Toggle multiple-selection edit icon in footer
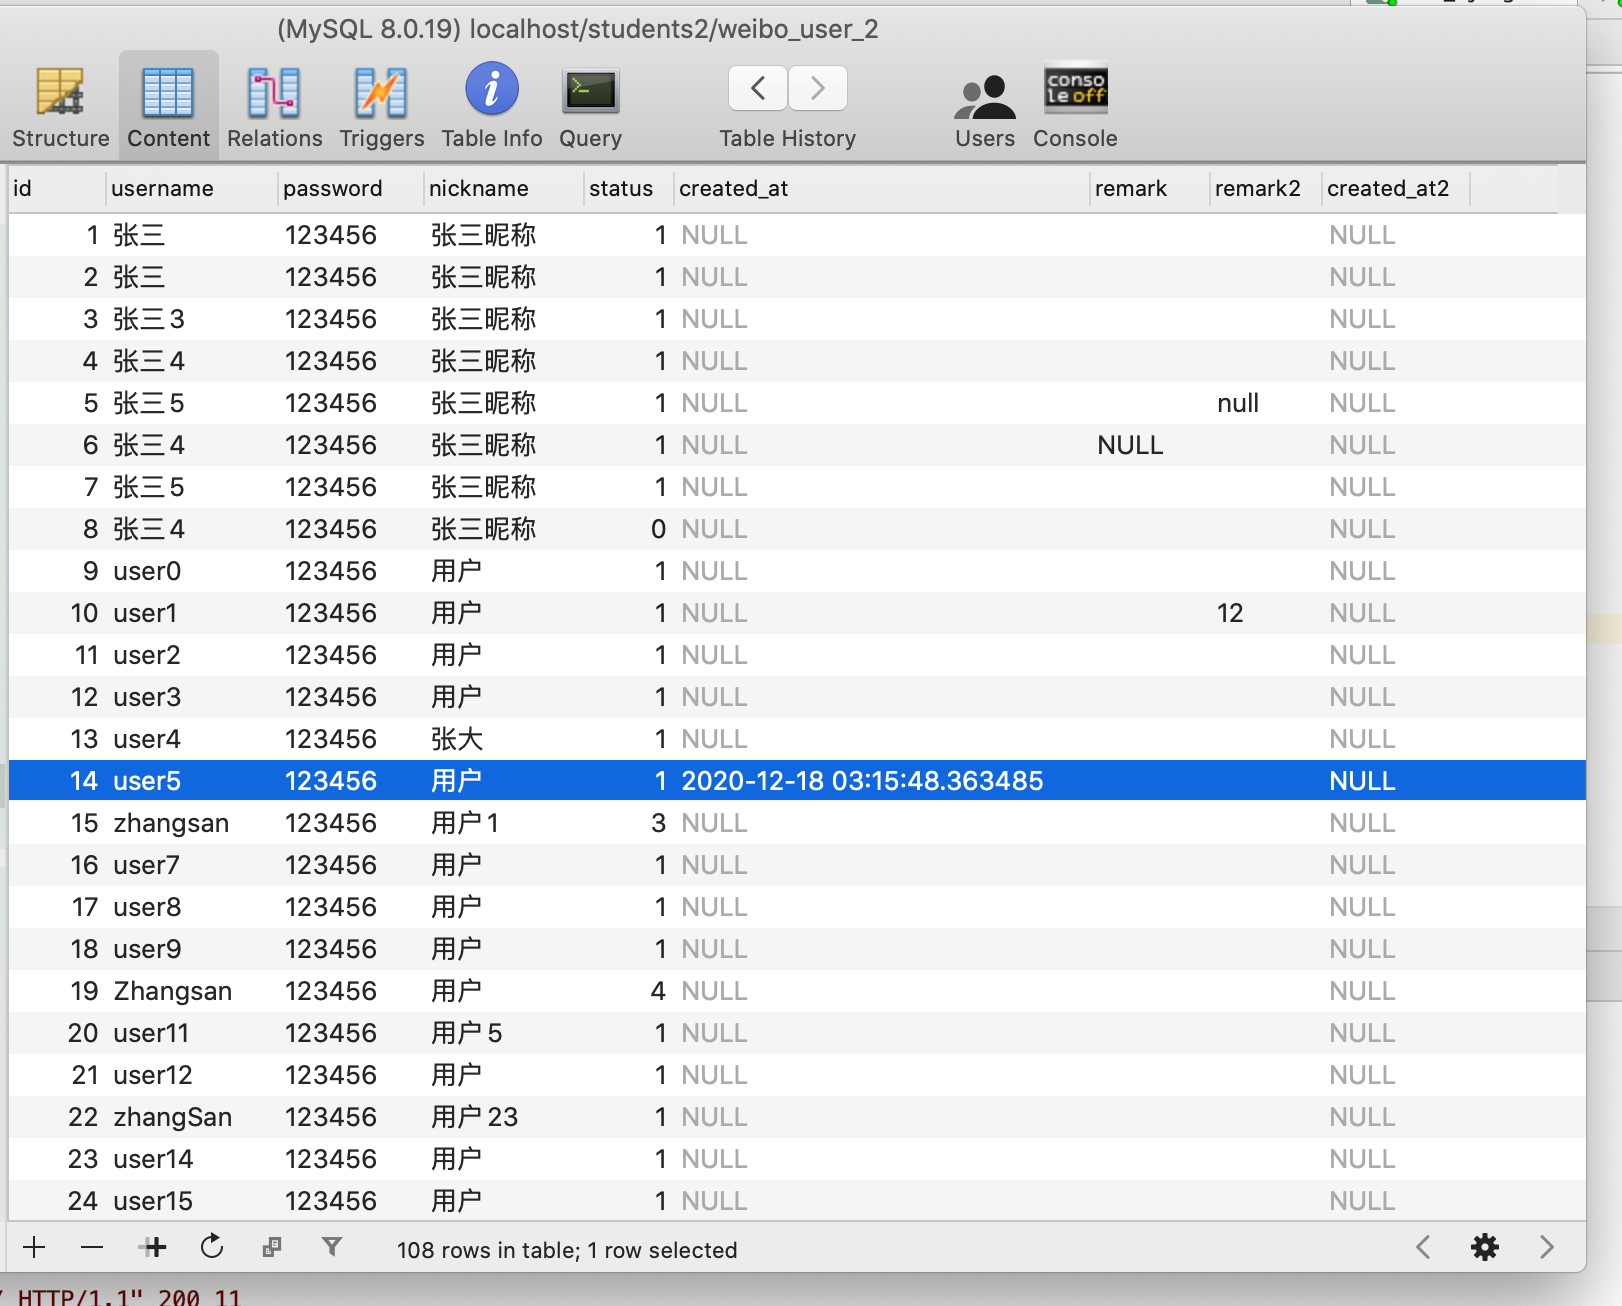Screen dimensions: 1622x1306 pos(271,1247)
